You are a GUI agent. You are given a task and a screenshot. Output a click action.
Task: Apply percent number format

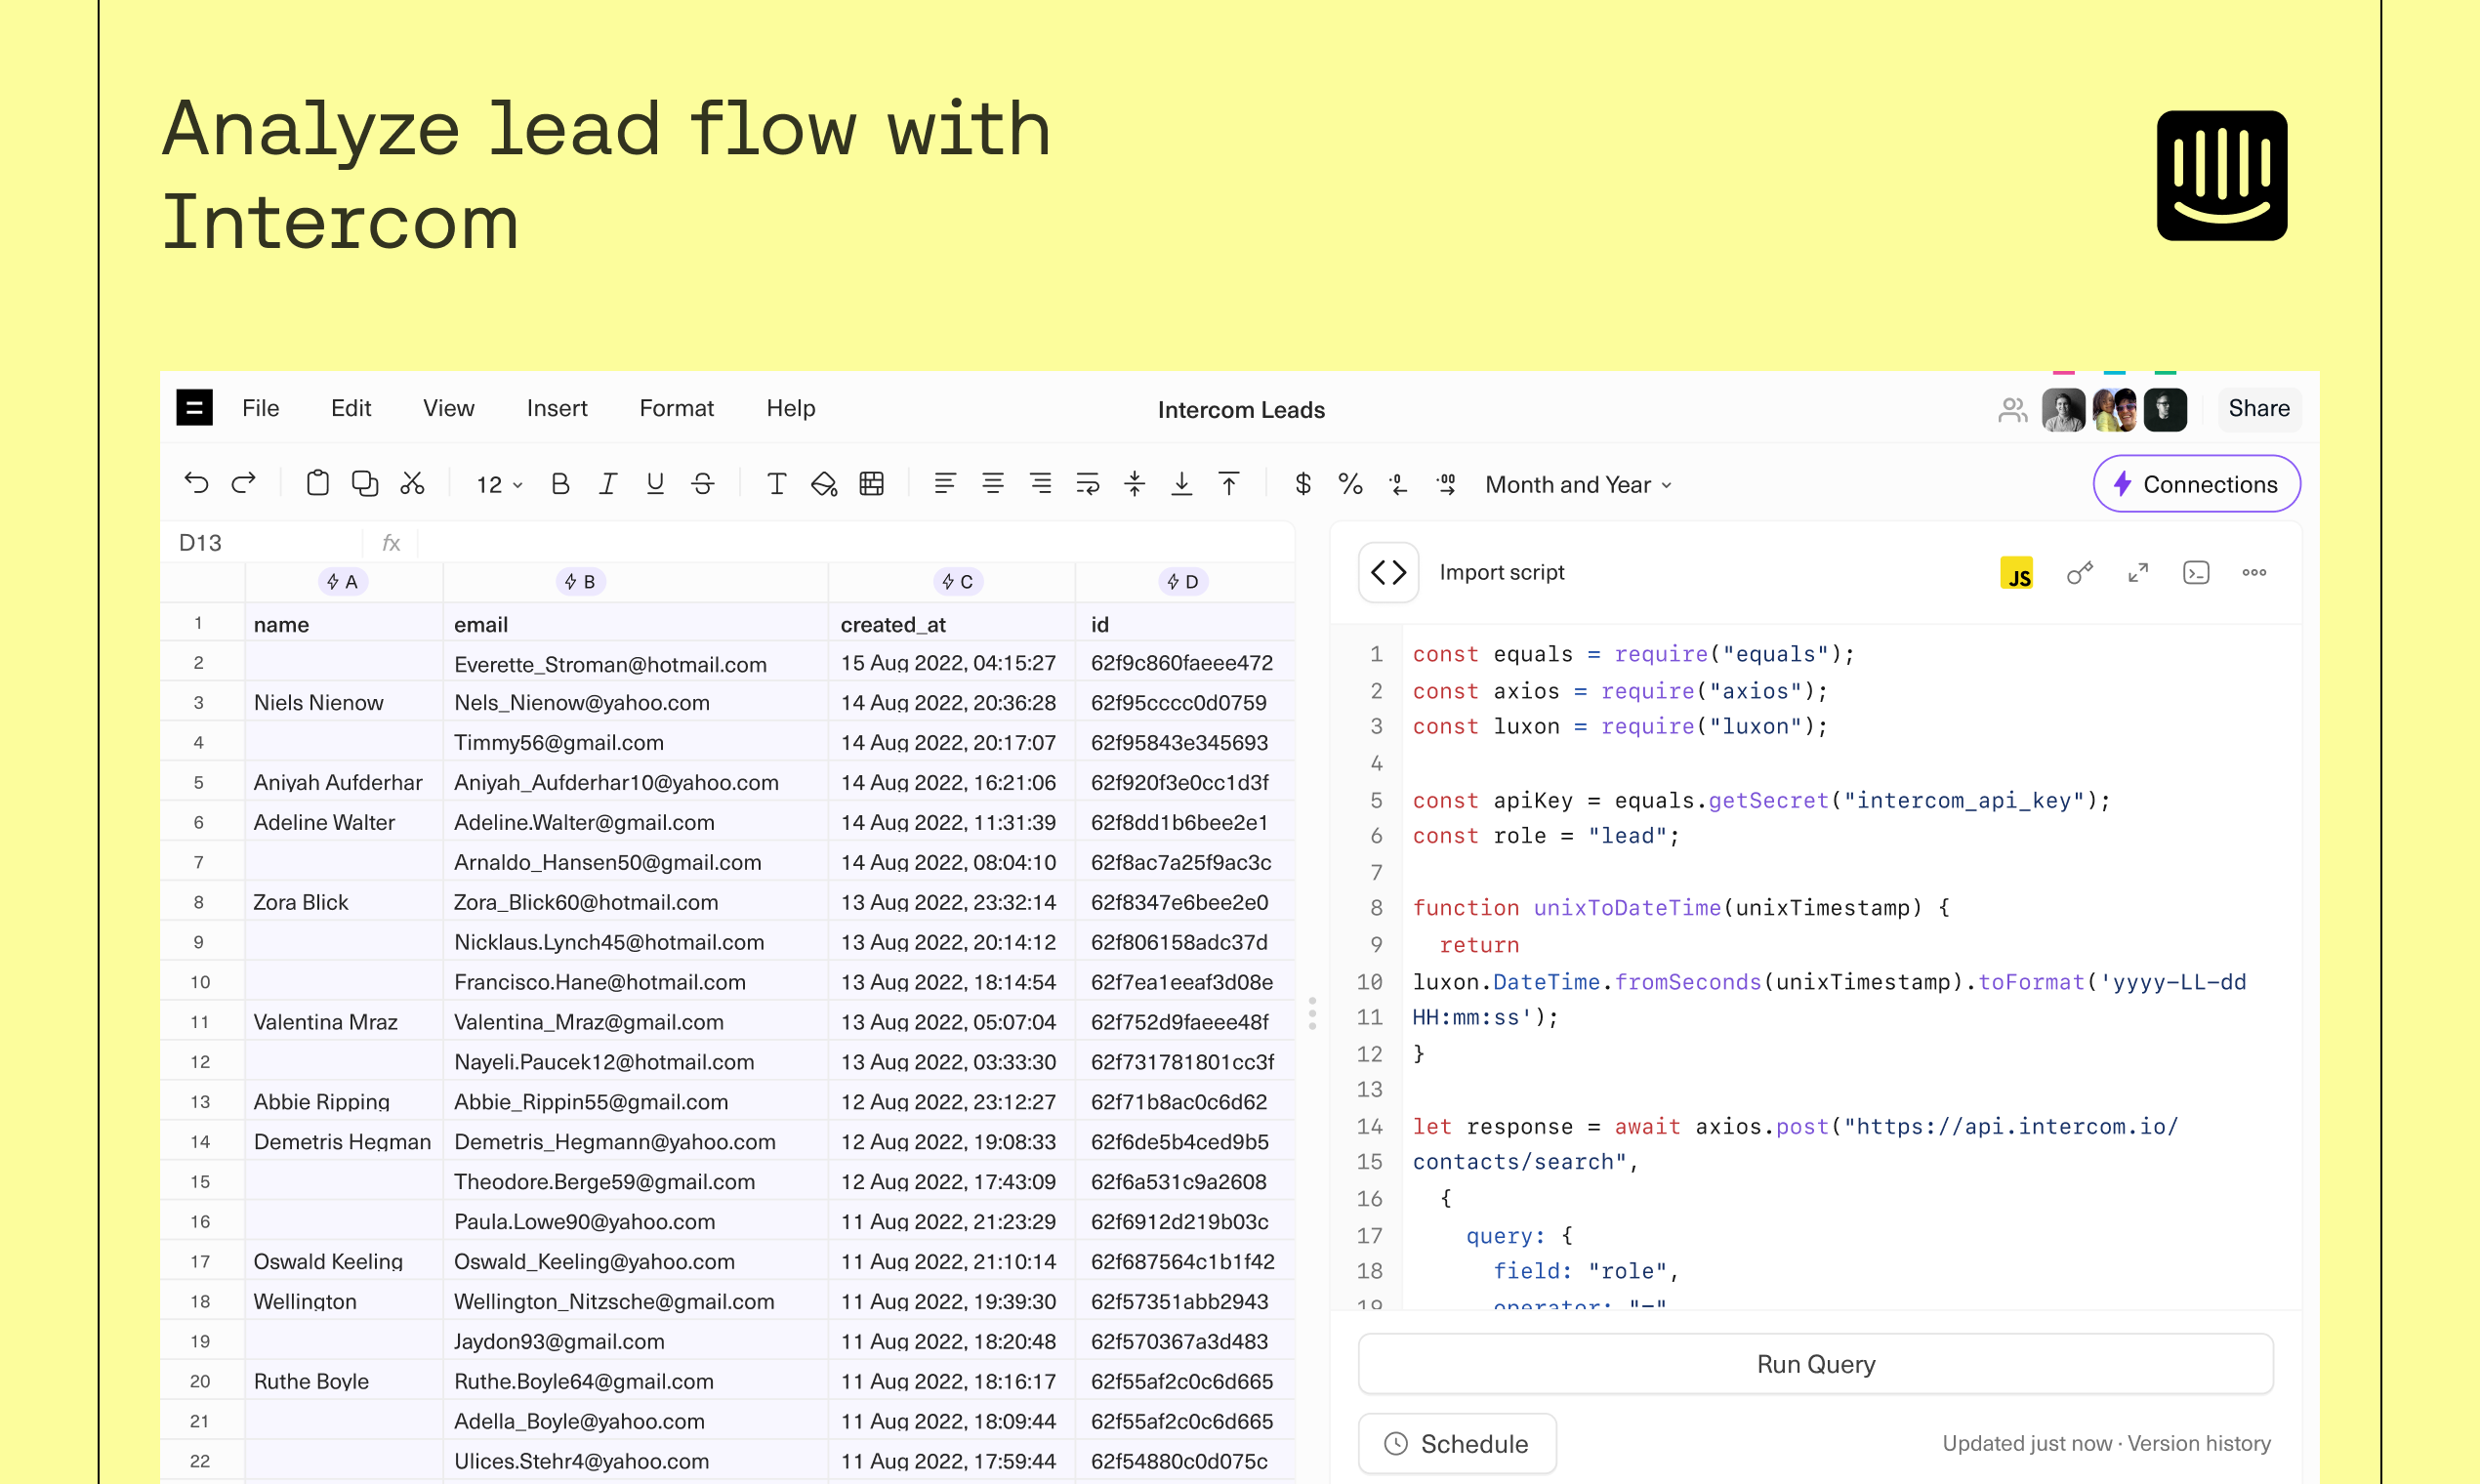(x=1350, y=484)
